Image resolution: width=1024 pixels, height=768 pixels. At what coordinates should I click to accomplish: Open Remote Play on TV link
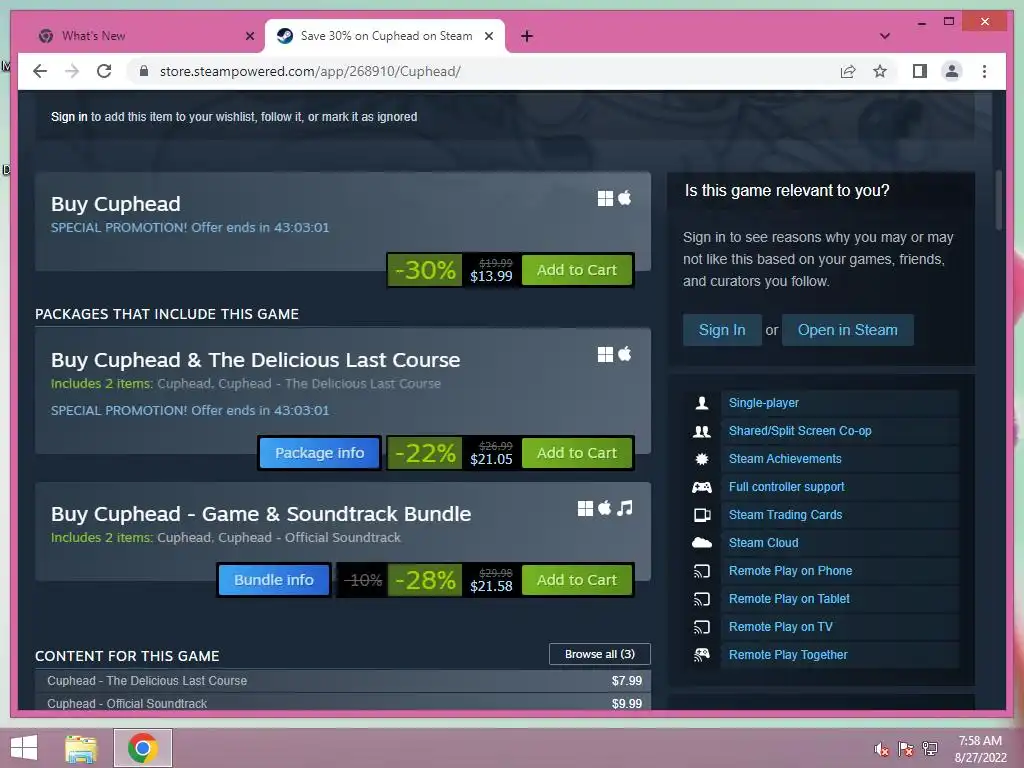coord(780,627)
